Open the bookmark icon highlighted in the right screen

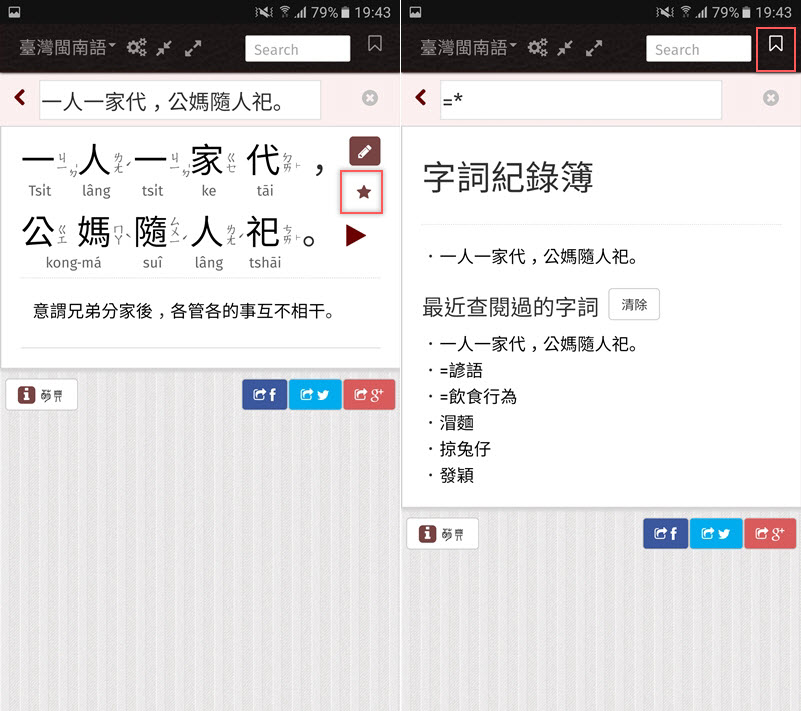775,45
